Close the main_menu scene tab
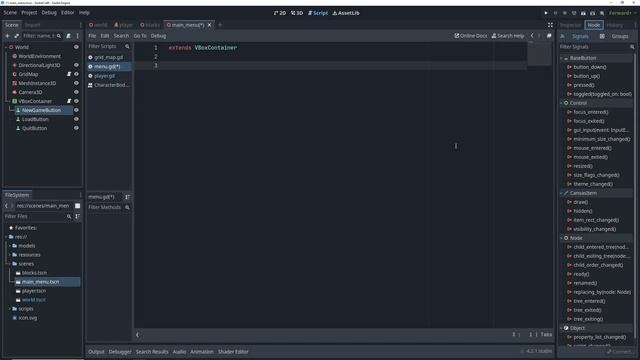The height and width of the screenshot is (360, 640). [x=209, y=25]
